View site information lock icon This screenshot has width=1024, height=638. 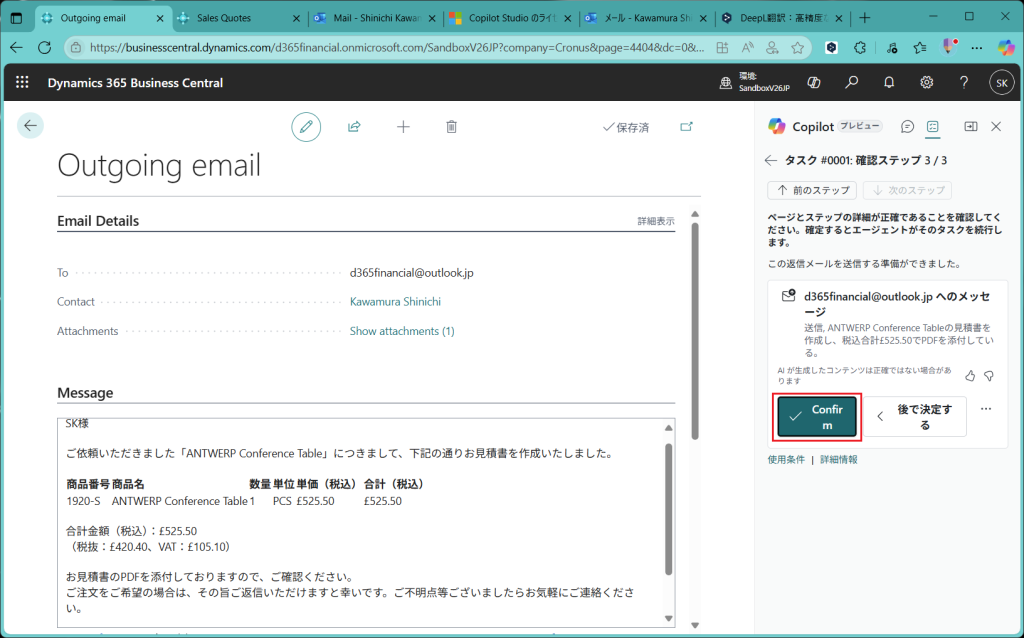click(76, 48)
